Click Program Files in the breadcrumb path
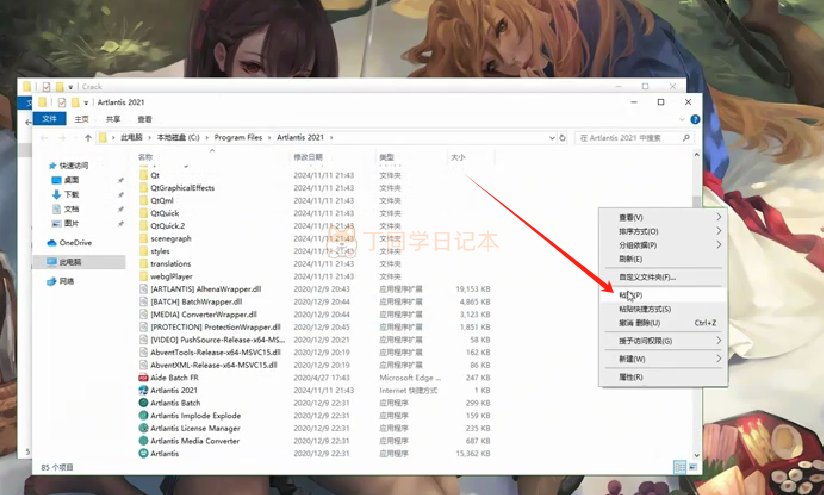The height and width of the screenshot is (495, 824). pos(237,137)
